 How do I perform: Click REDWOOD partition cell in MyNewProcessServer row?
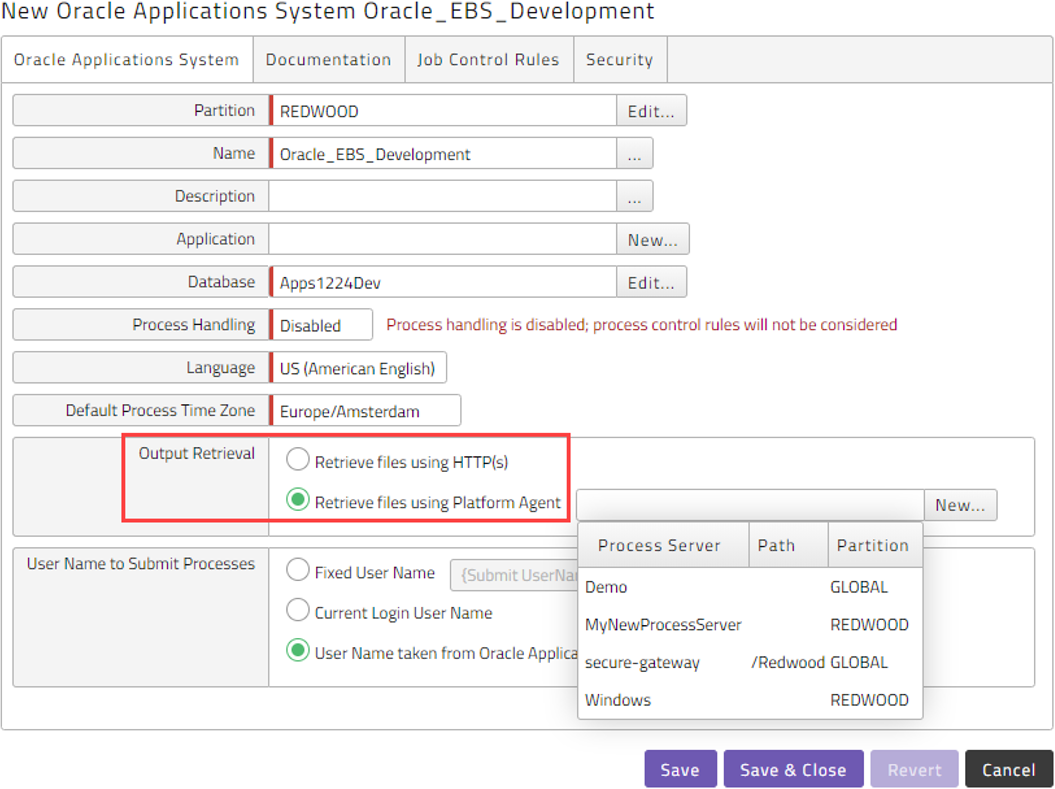[x=869, y=625]
